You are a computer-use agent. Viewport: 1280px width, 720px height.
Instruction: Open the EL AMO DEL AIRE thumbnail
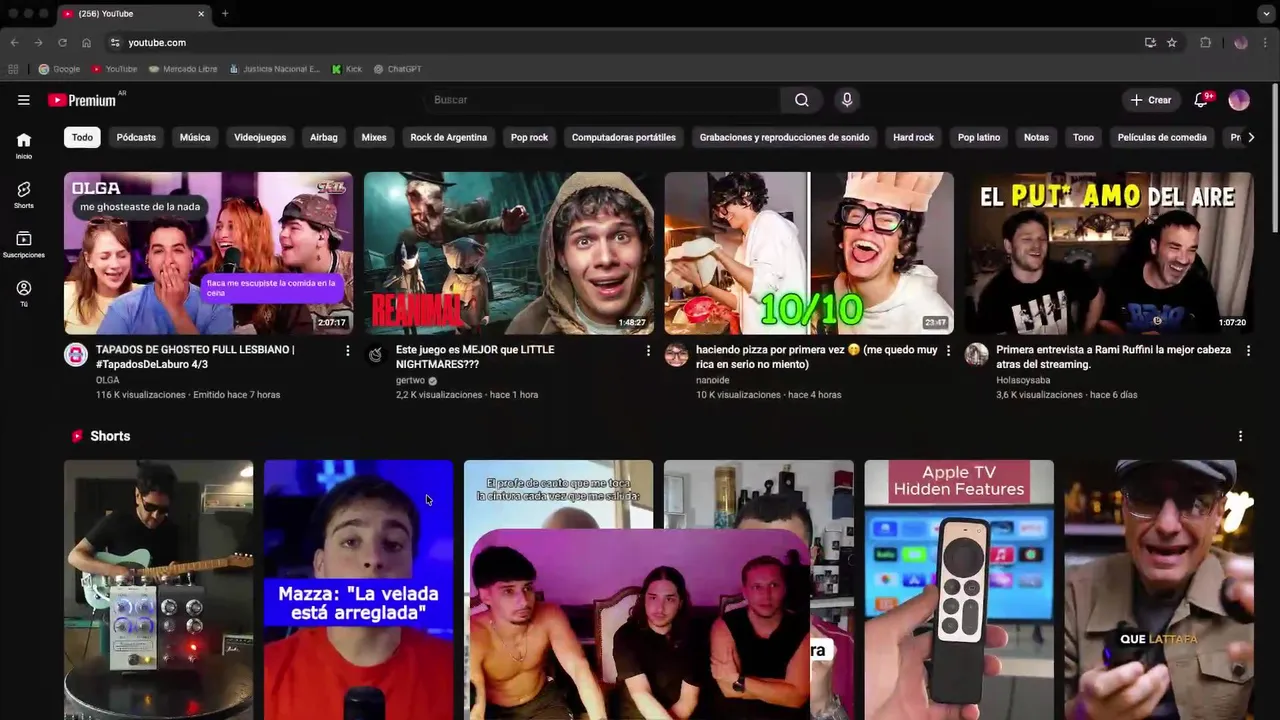[1108, 253]
